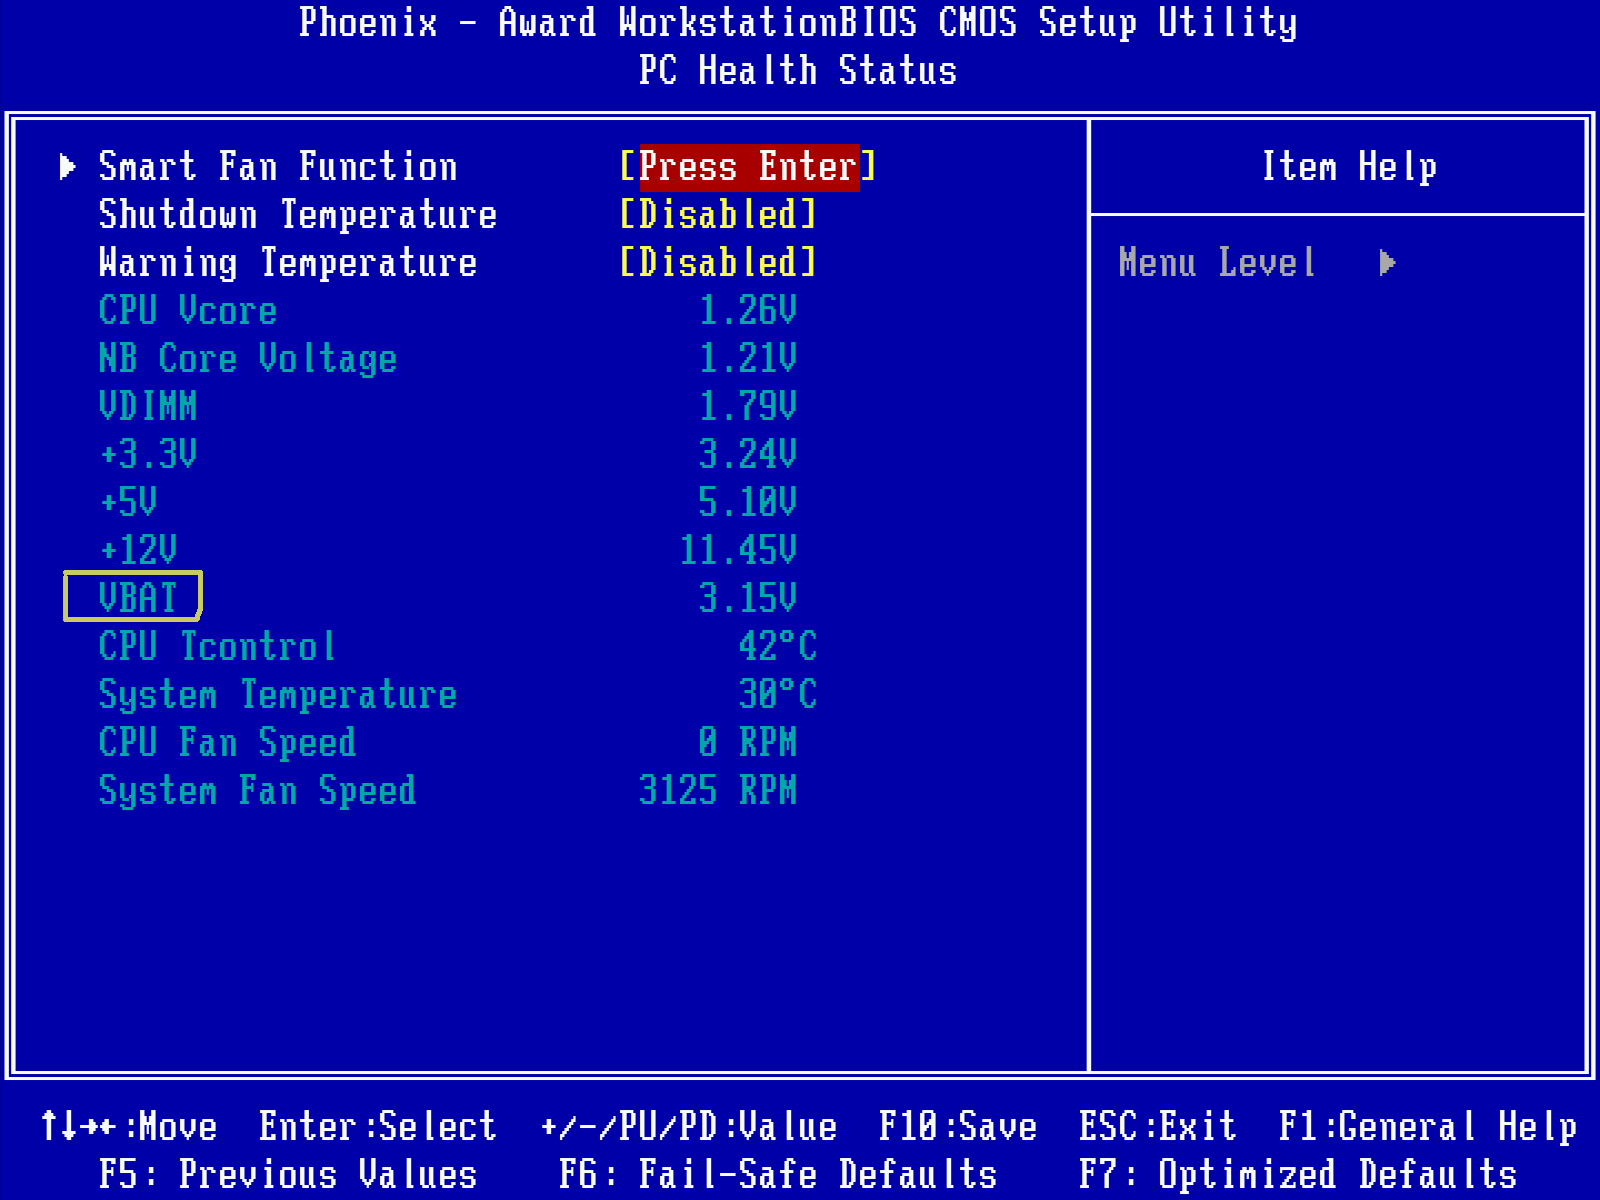Click the +5V rail label
Image resolution: width=1600 pixels, height=1200 pixels.
(x=128, y=502)
